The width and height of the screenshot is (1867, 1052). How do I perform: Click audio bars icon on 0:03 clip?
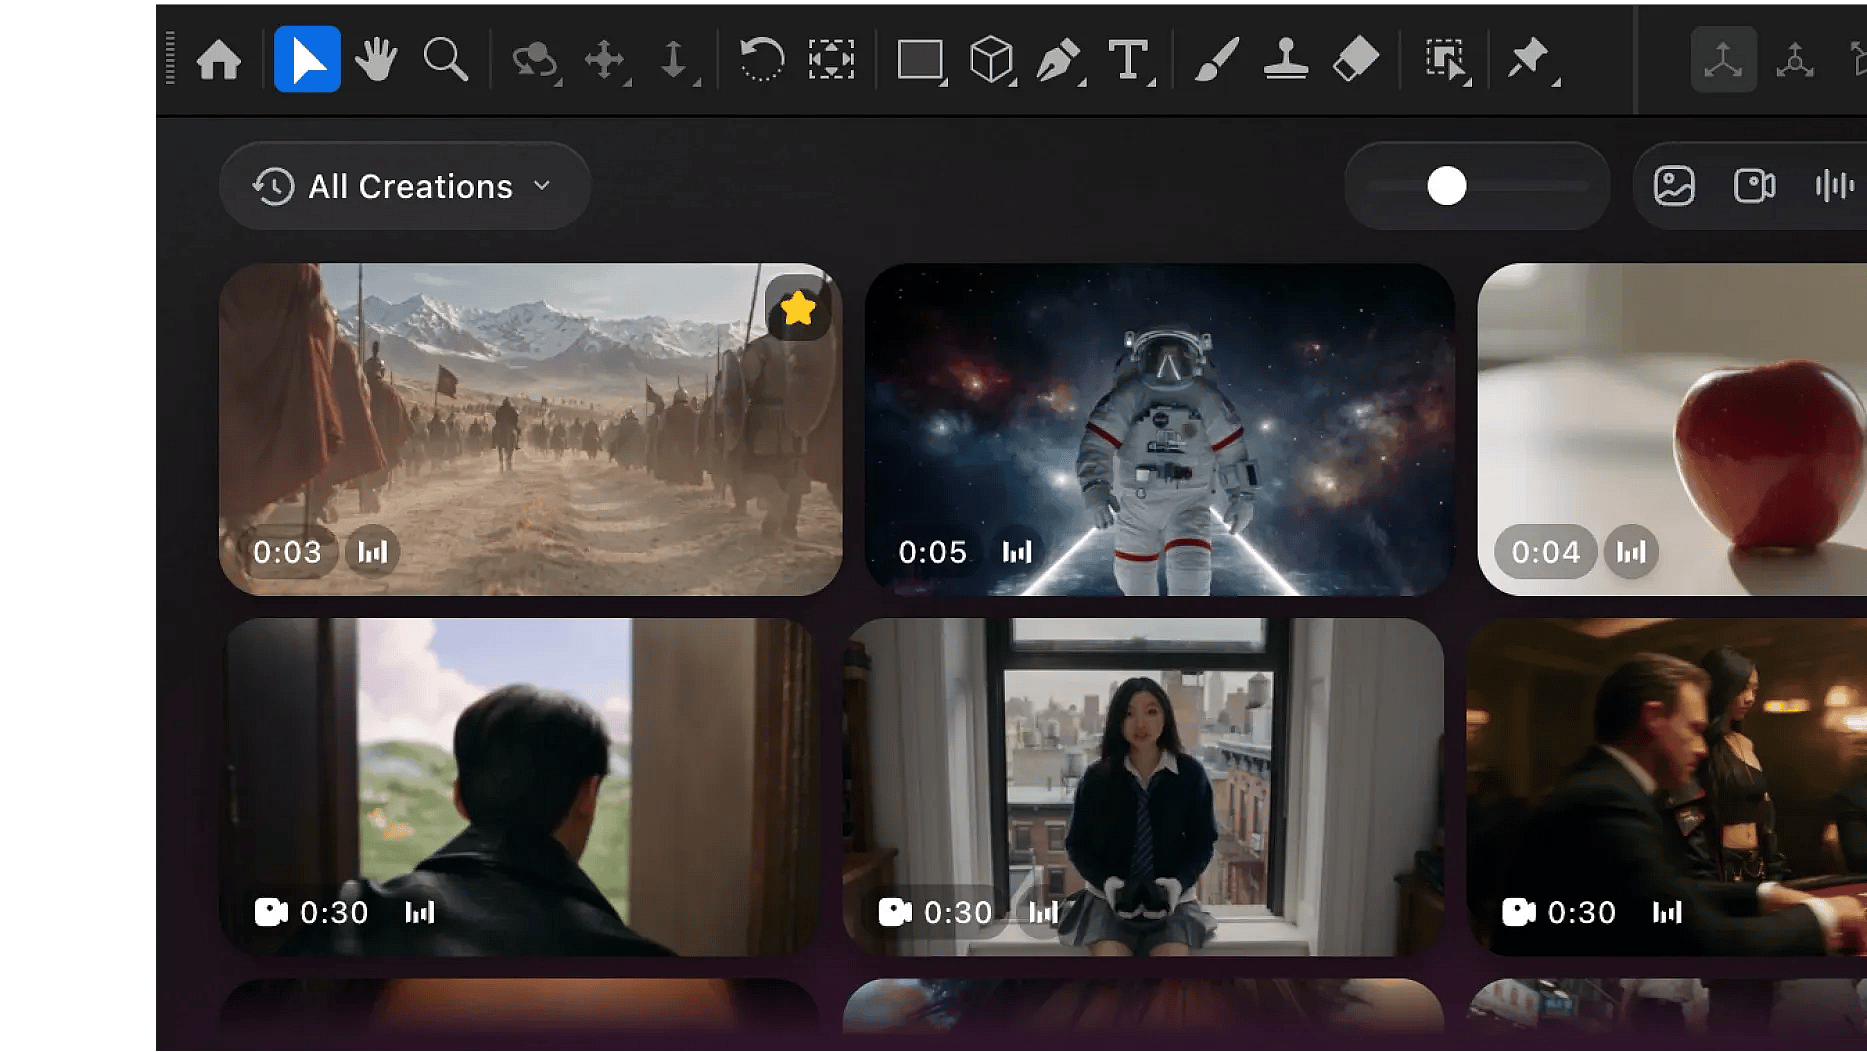373,552
